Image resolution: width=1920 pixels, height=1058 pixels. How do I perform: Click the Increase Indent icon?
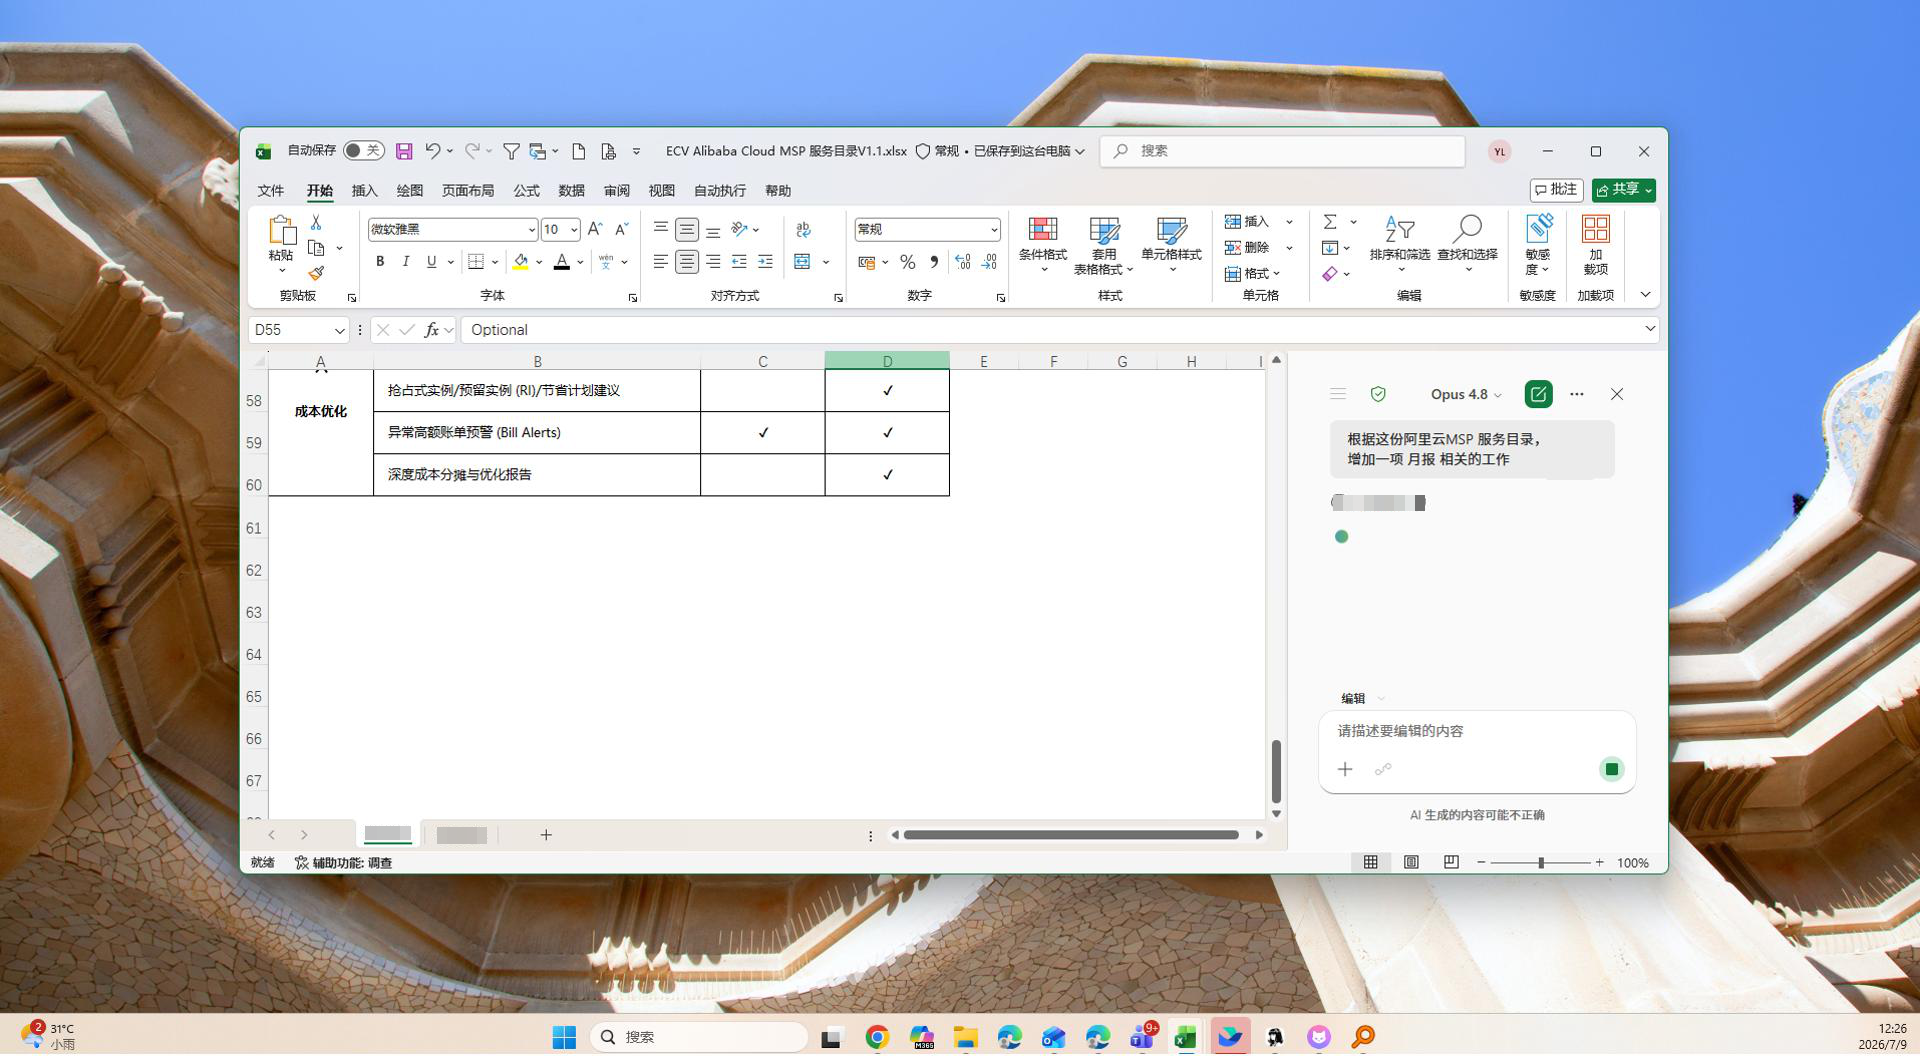click(765, 262)
